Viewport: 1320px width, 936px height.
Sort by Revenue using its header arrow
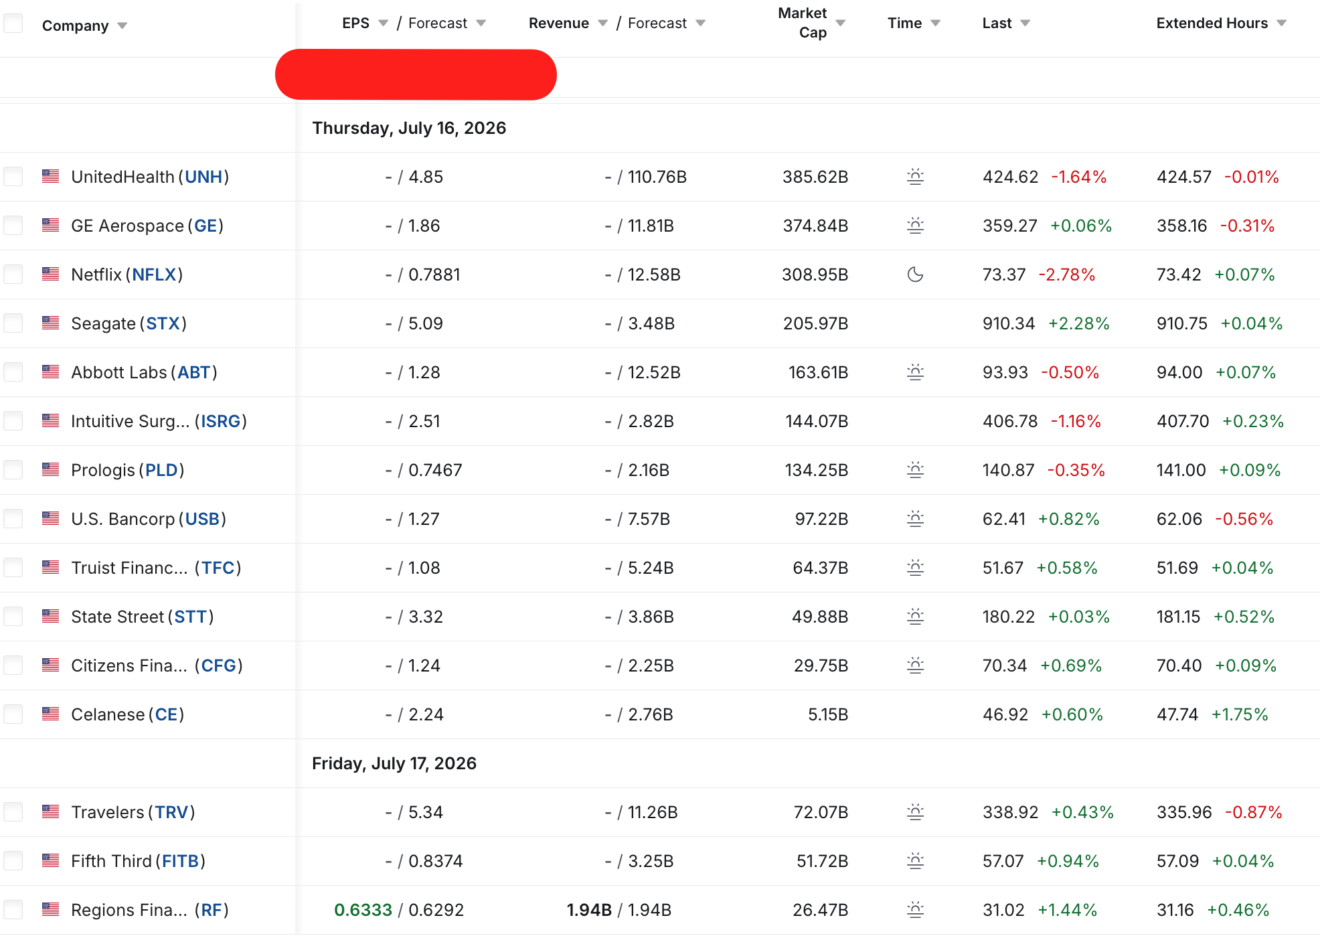603,23
